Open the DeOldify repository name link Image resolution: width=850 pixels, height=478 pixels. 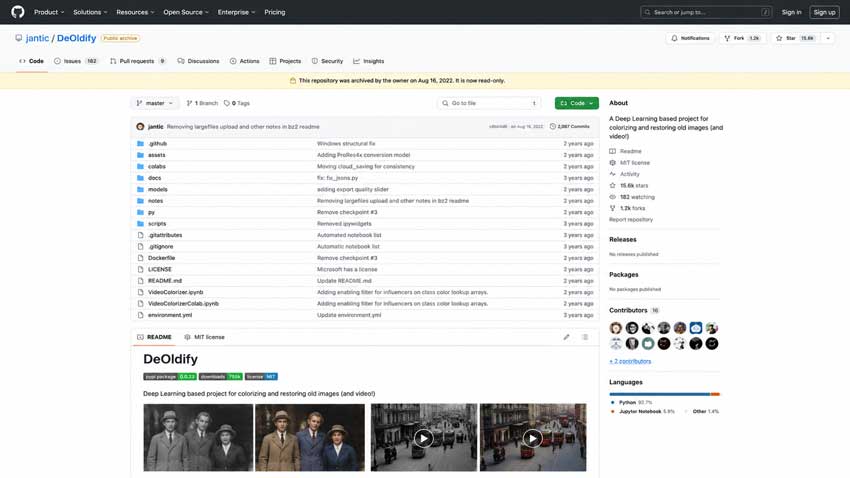tap(76, 38)
